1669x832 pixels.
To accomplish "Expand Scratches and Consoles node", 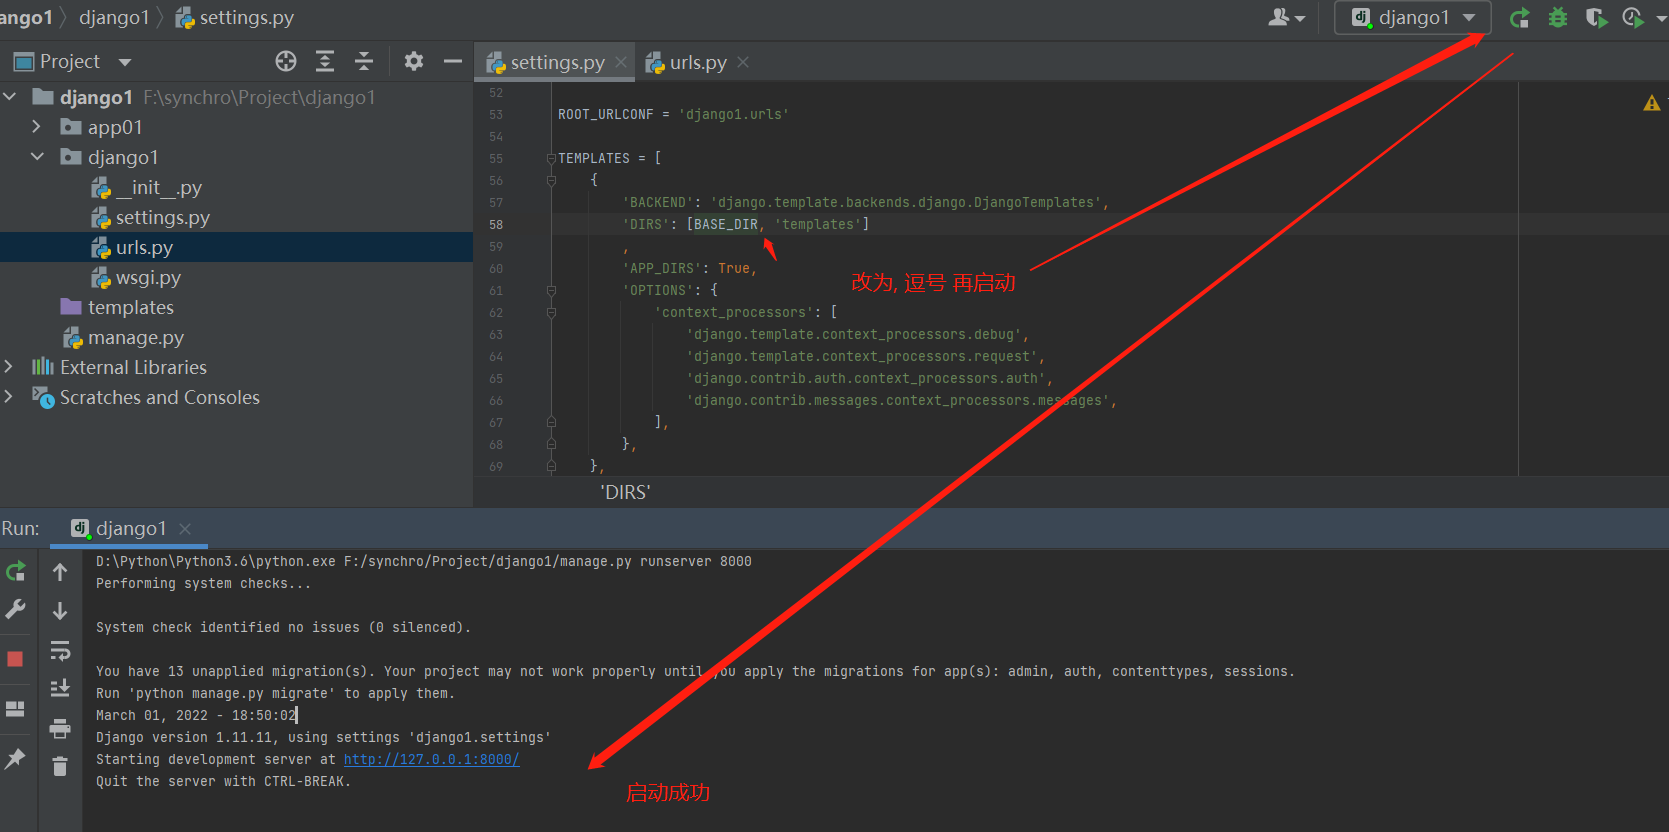I will pyautogui.click(x=9, y=397).
